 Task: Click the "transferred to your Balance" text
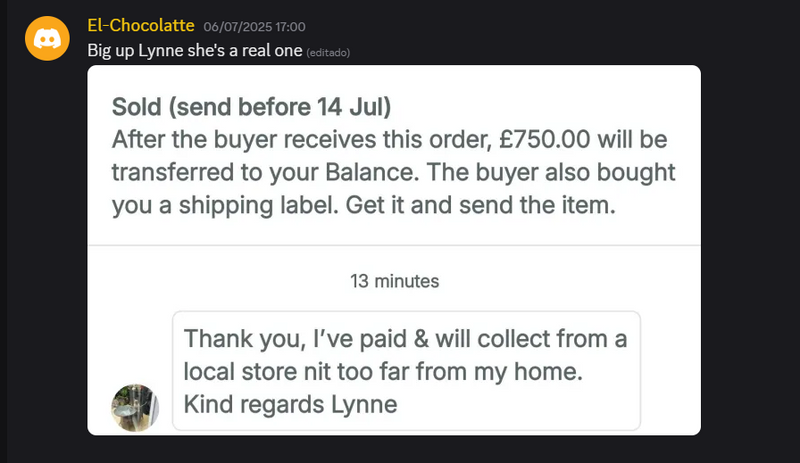[265, 173]
